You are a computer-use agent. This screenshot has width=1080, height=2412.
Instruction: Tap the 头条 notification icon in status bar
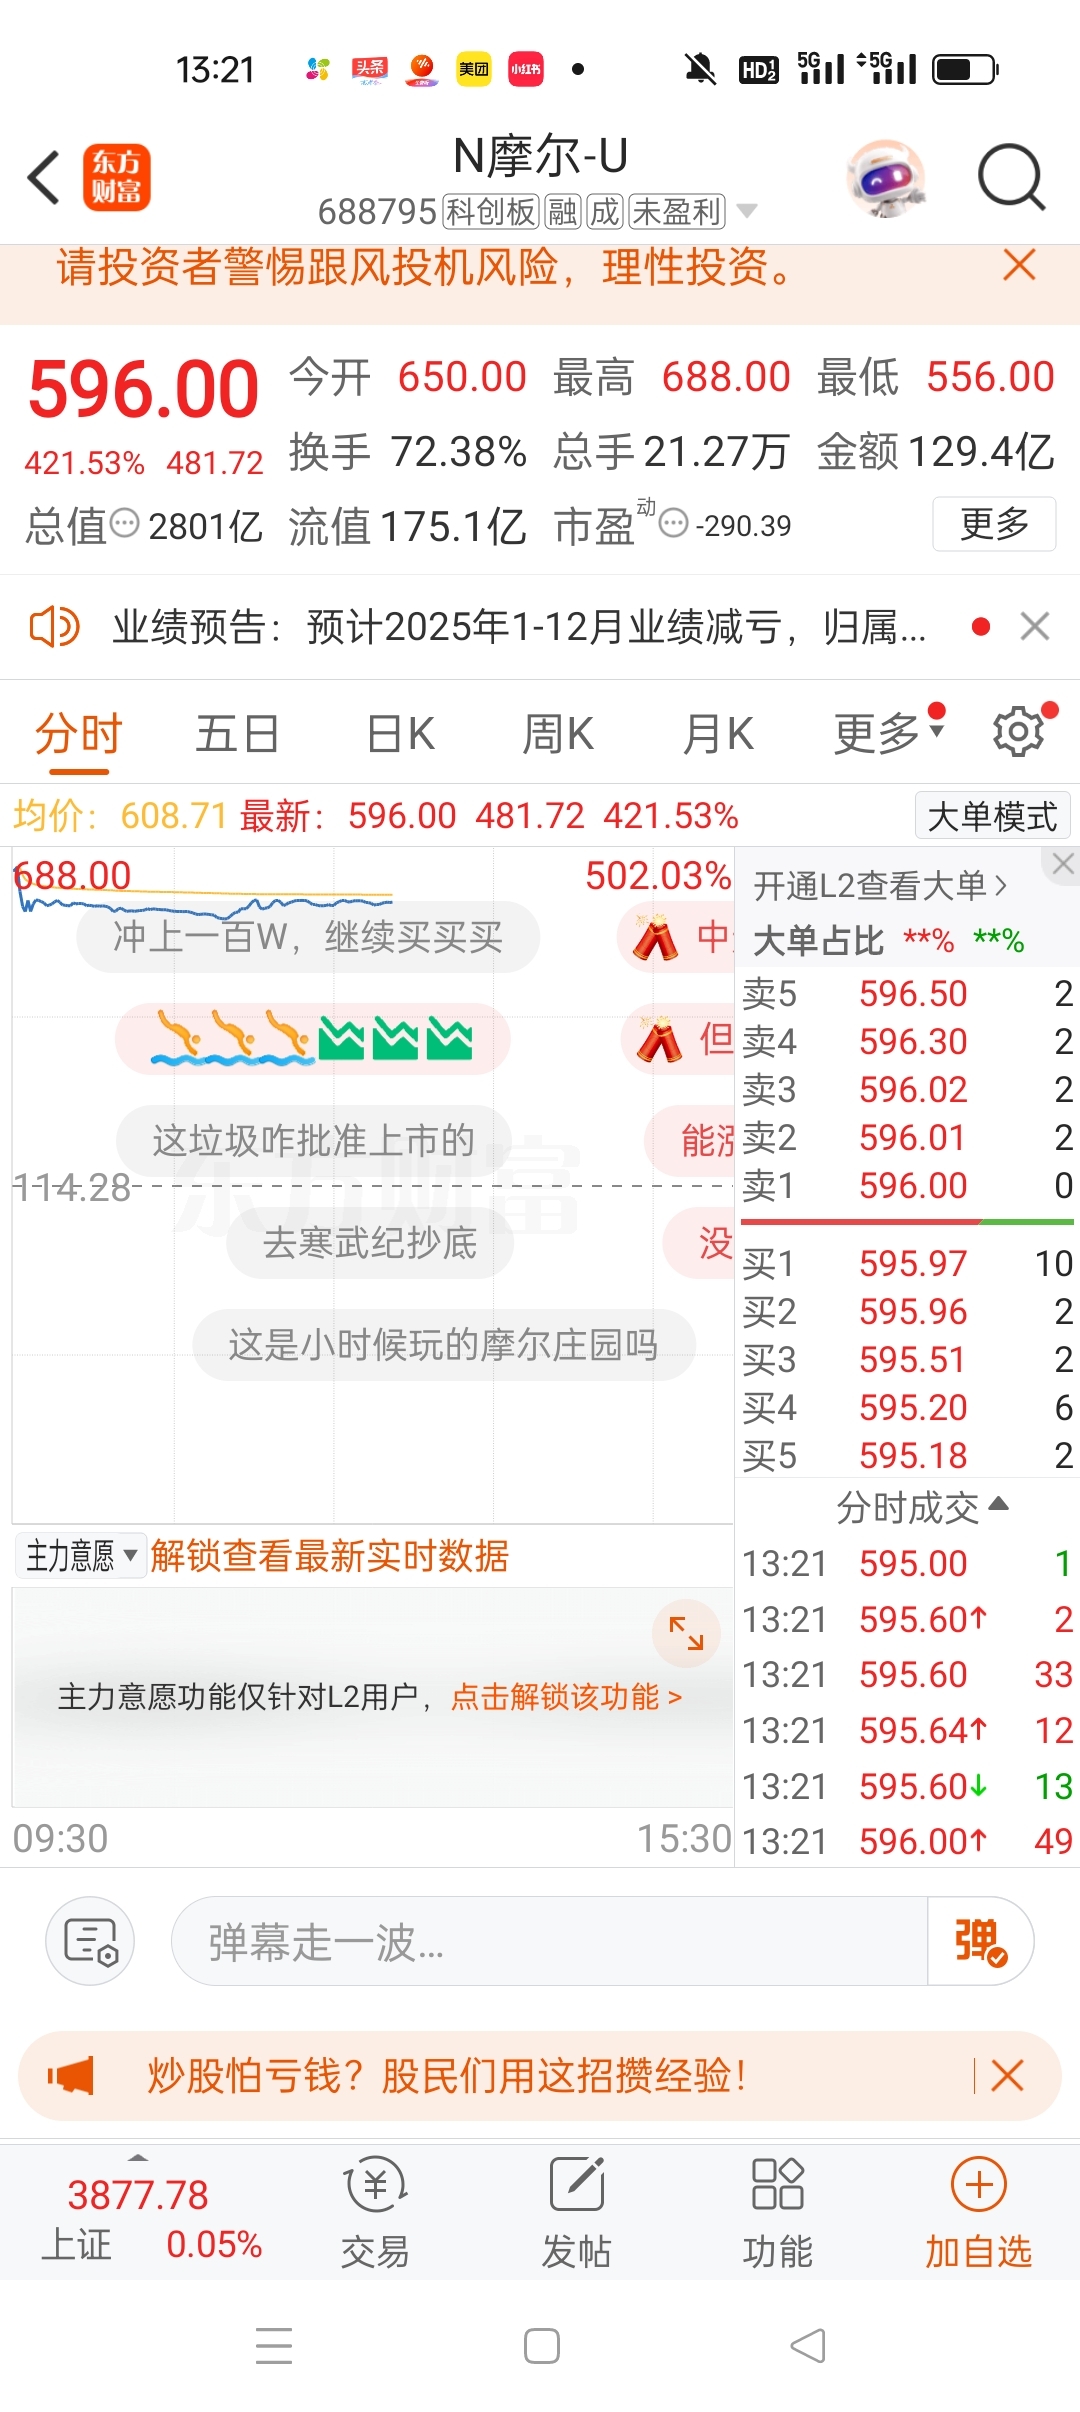click(x=370, y=69)
